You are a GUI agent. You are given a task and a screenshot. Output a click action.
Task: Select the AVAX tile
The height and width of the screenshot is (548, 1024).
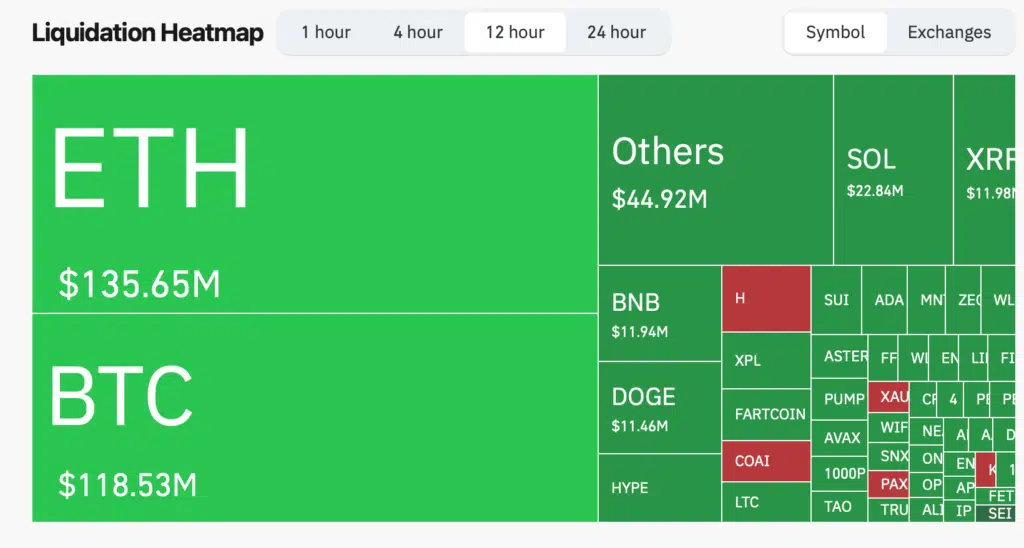coord(840,437)
